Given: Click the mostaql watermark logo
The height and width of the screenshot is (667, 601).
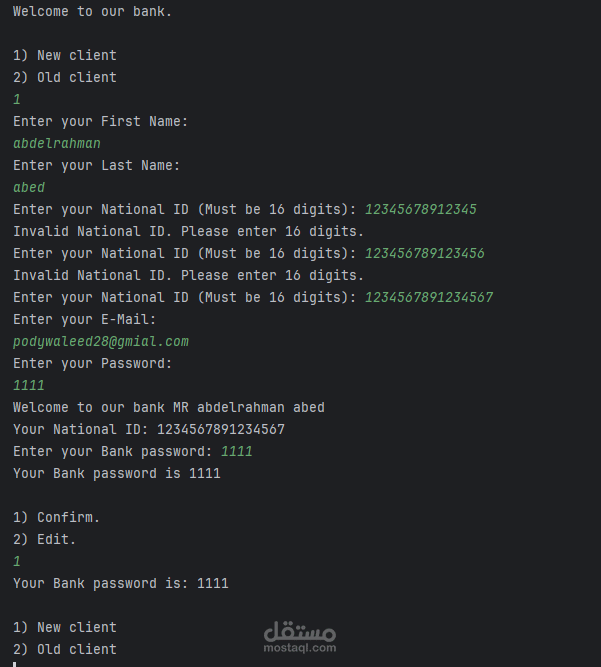Looking at the screenshot, I should pyautogui.click(x=300, y=636).
